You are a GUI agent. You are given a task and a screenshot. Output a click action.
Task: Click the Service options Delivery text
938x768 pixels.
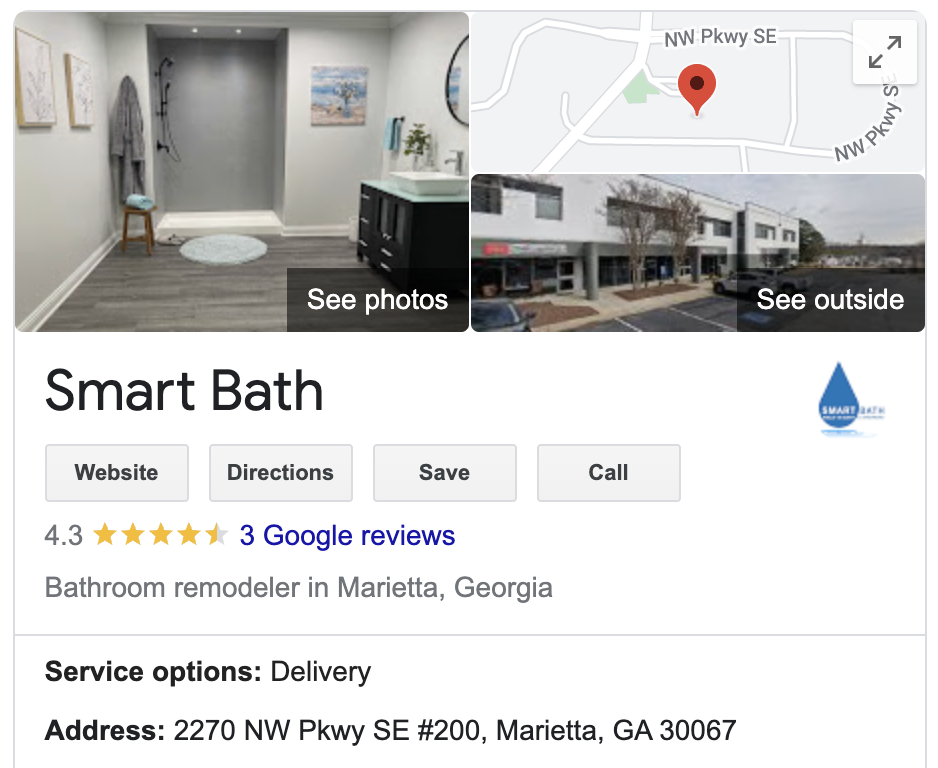pyautogui.click(x=208, y=672)
